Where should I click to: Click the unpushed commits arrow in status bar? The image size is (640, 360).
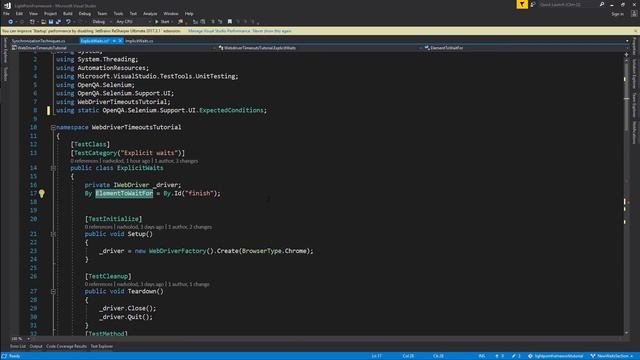(x=497, y=356)
